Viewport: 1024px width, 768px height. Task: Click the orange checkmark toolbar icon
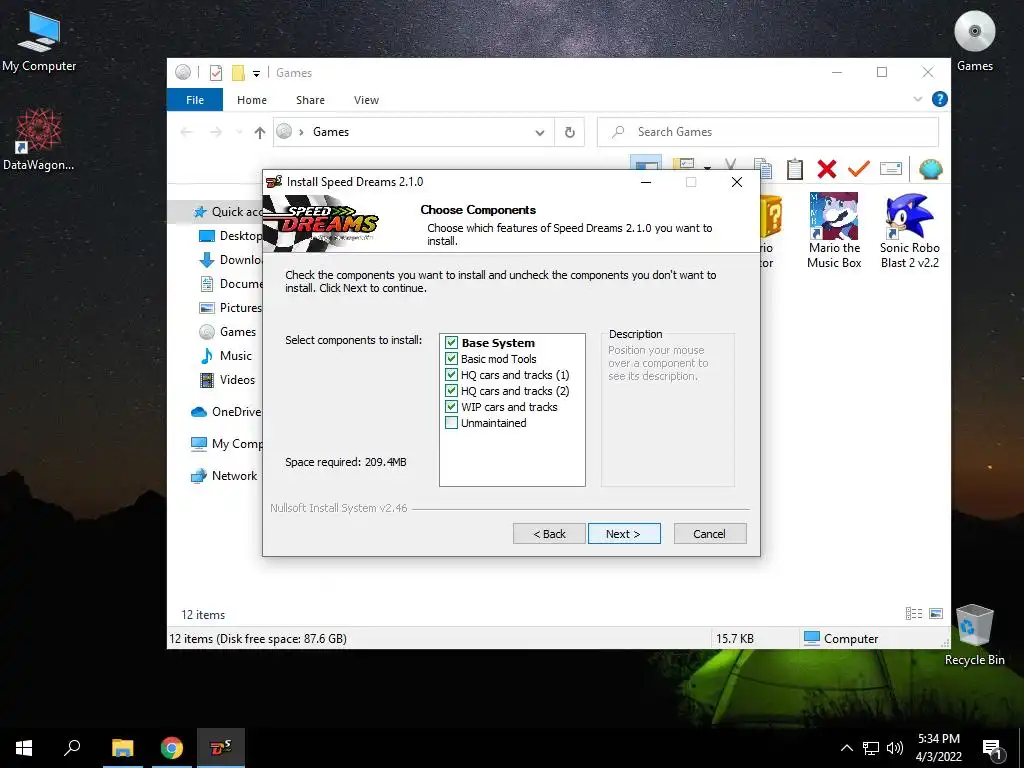click(x=858, y=169)
